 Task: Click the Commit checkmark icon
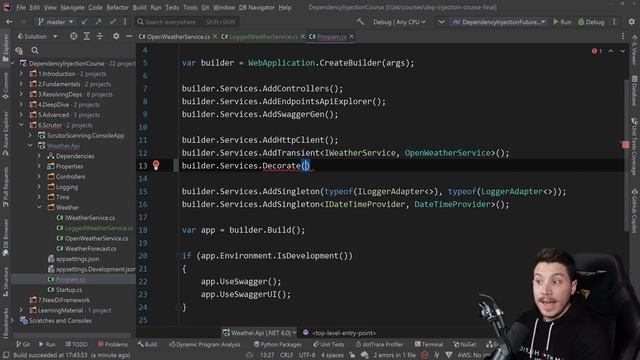tap(112, 22)
